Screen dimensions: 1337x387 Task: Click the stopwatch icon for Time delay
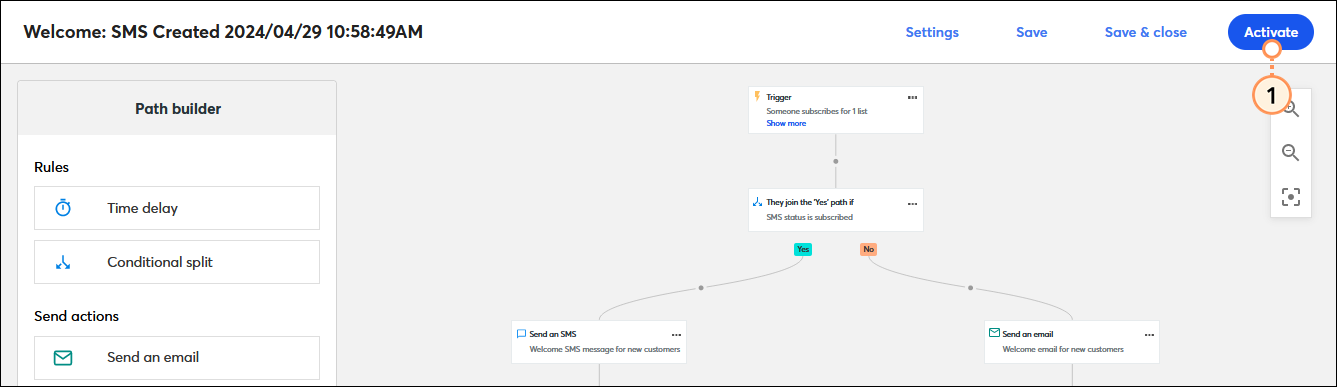(x=63, y=208)
